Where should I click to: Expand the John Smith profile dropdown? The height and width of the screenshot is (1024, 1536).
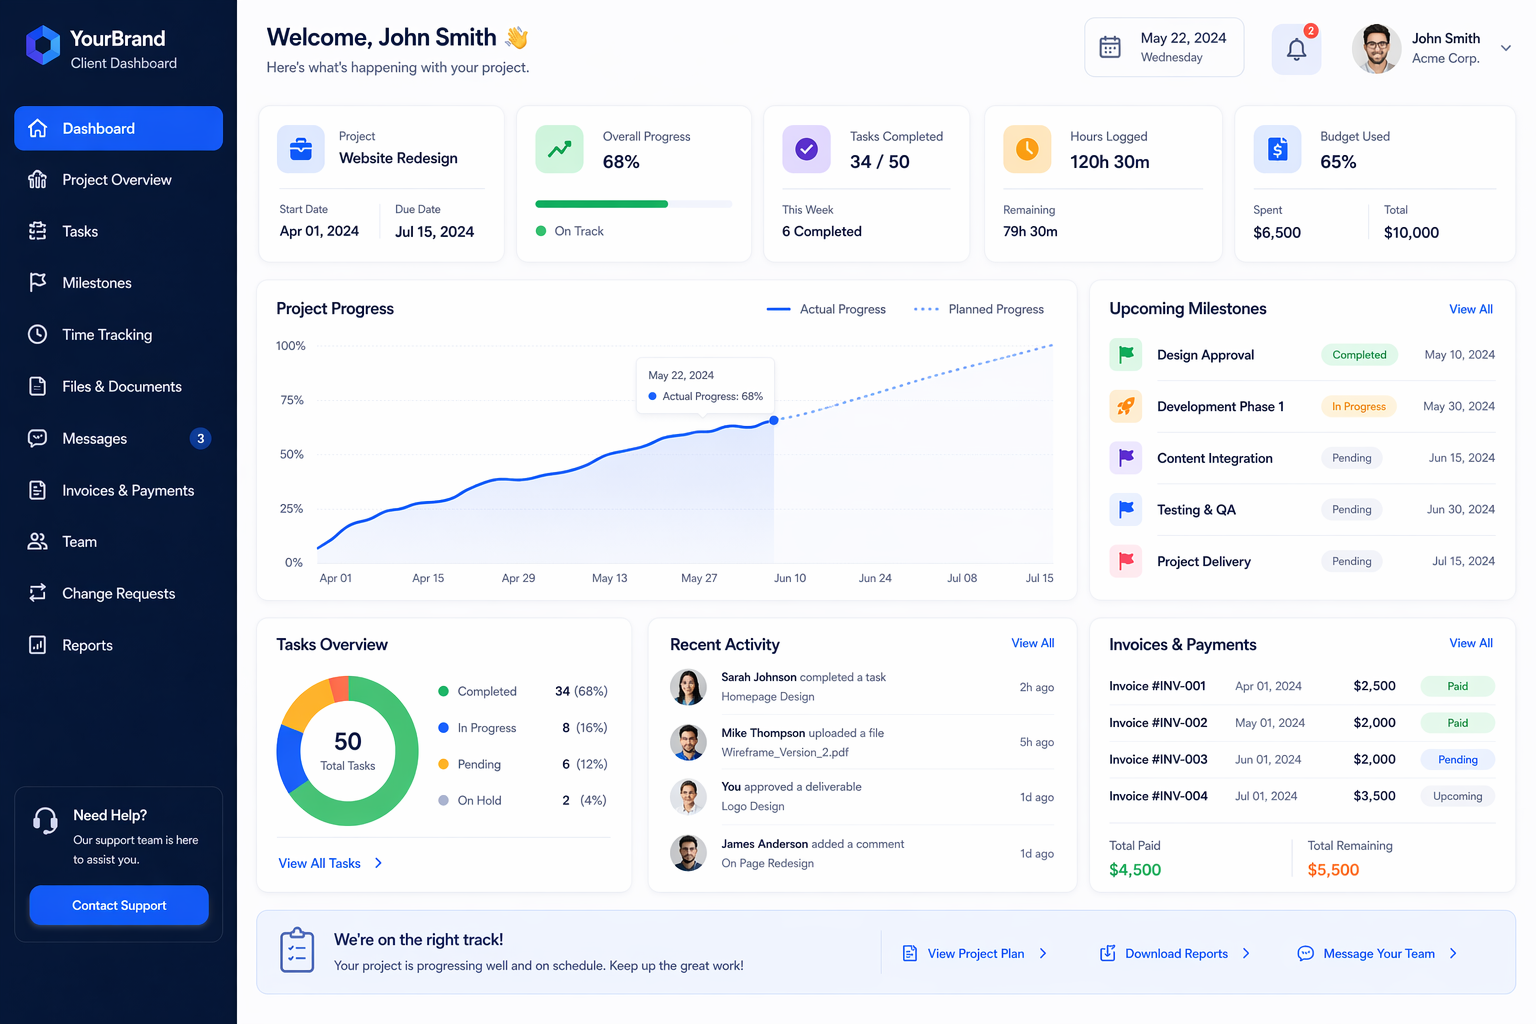(x=1505, y=47)
